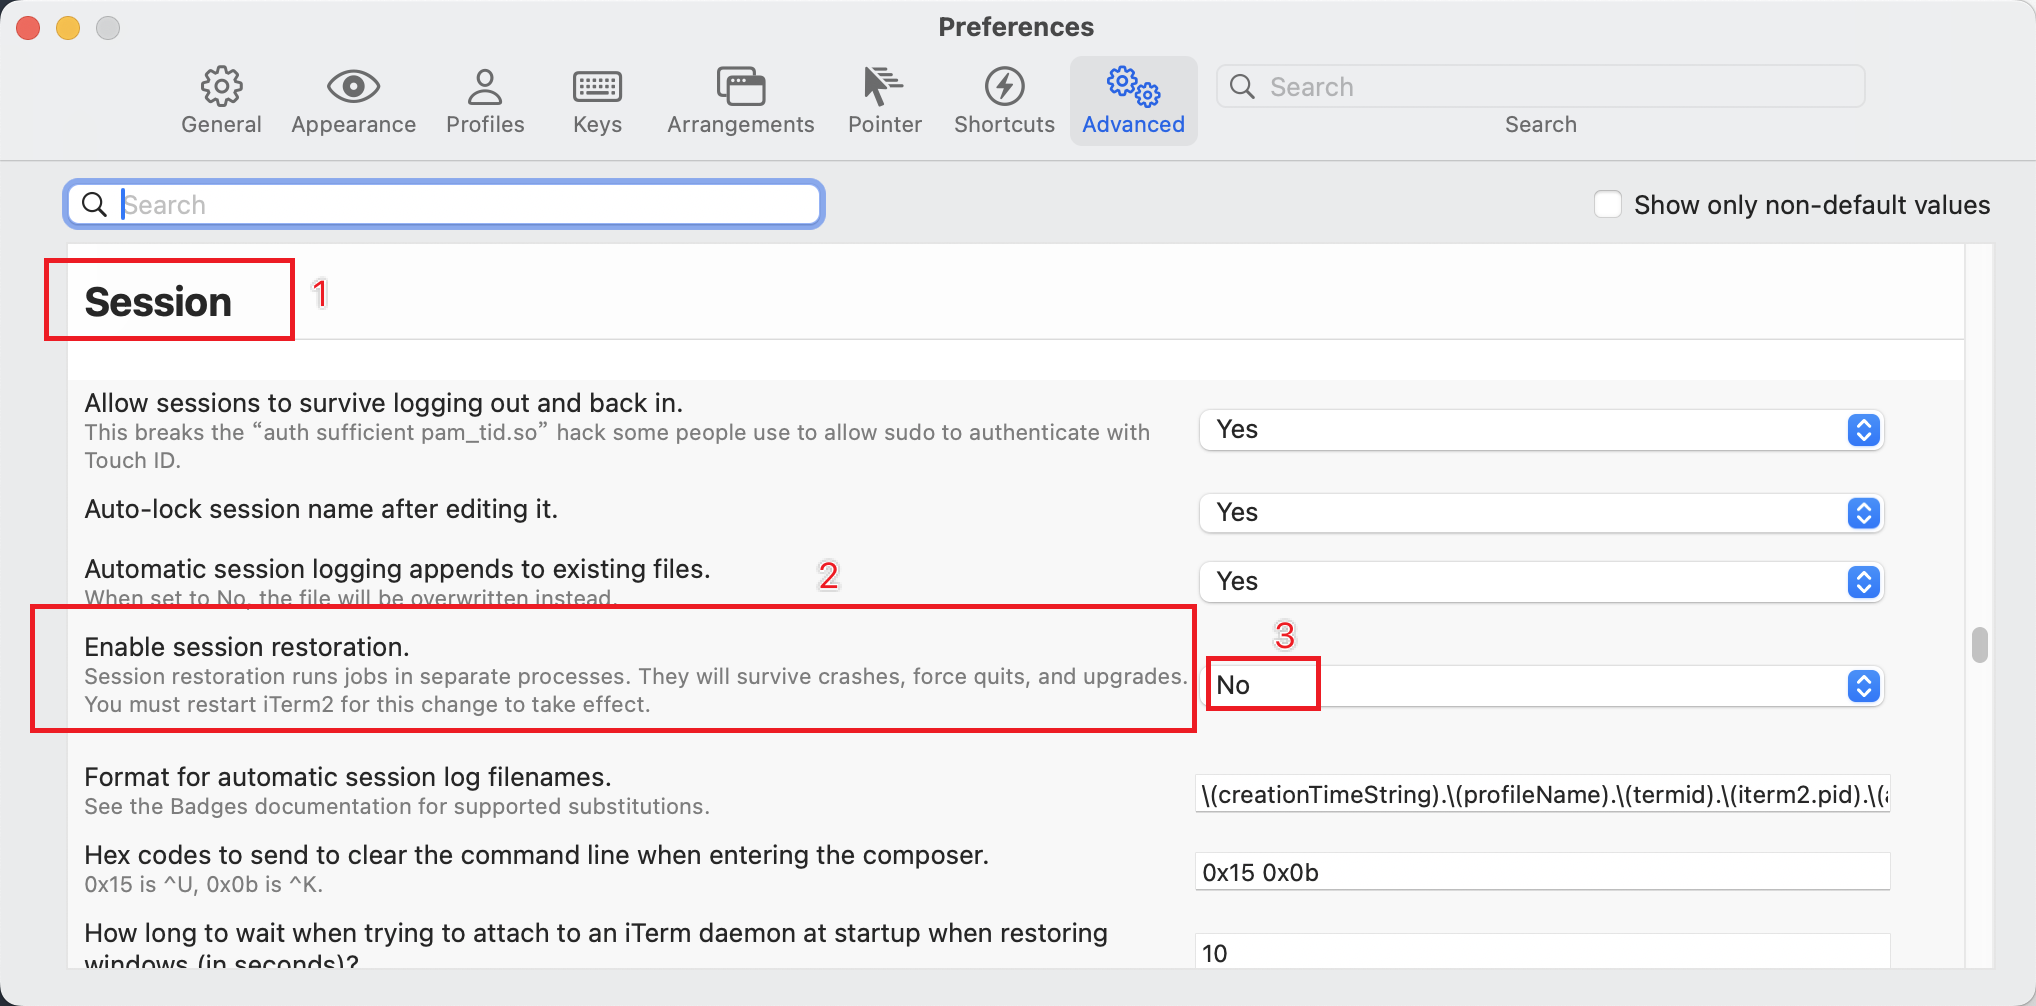
Task: Open Automatic session logging appends dropdown
Action: (x=1541, y=582)
